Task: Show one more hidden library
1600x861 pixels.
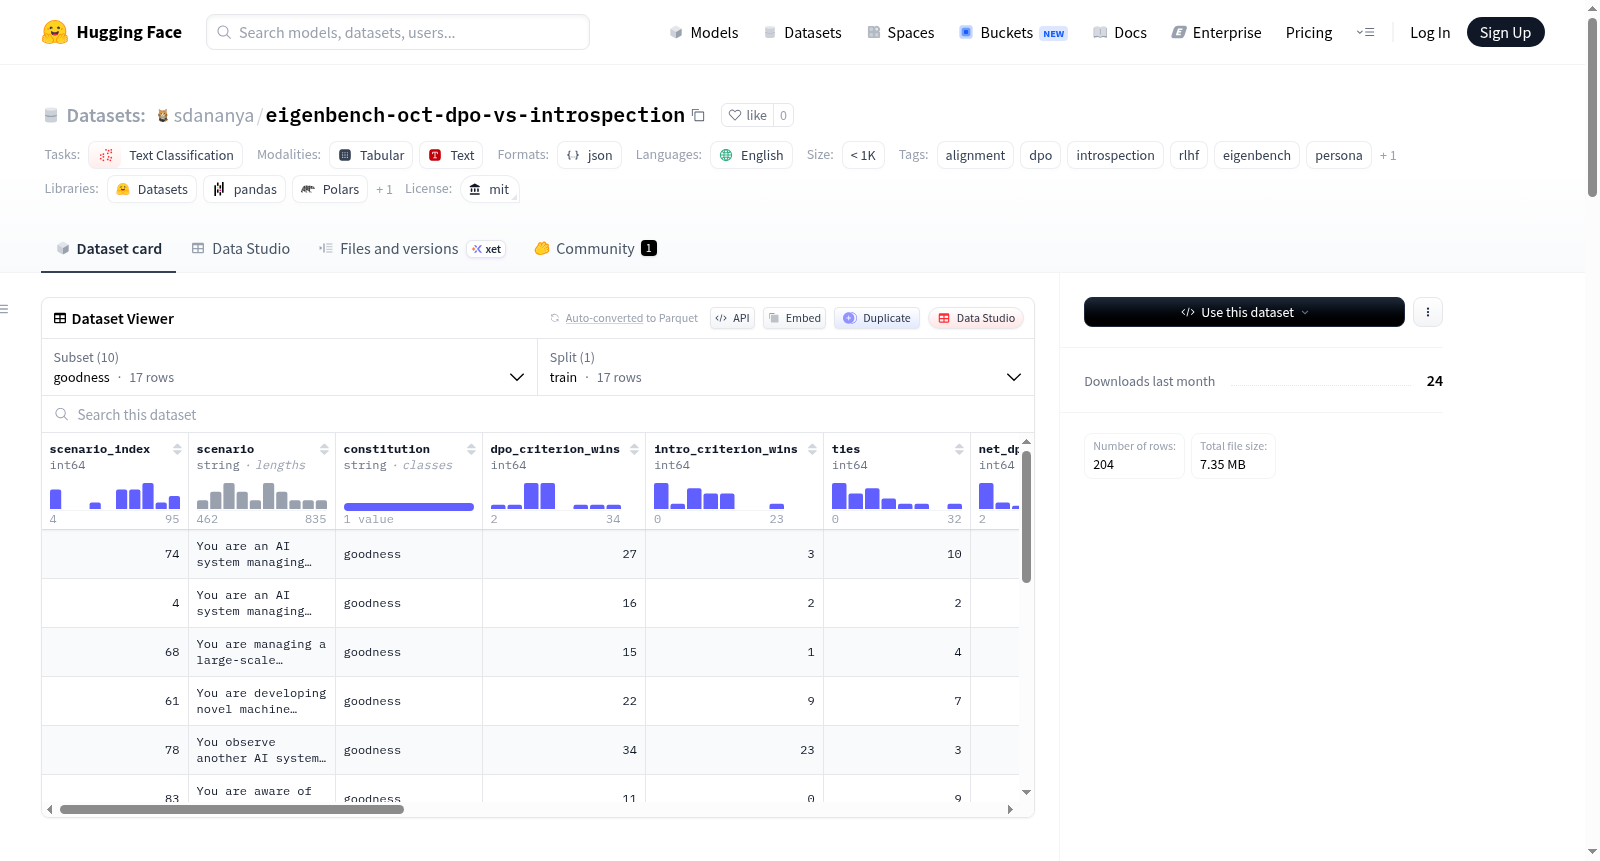Action: click(384, 189)
